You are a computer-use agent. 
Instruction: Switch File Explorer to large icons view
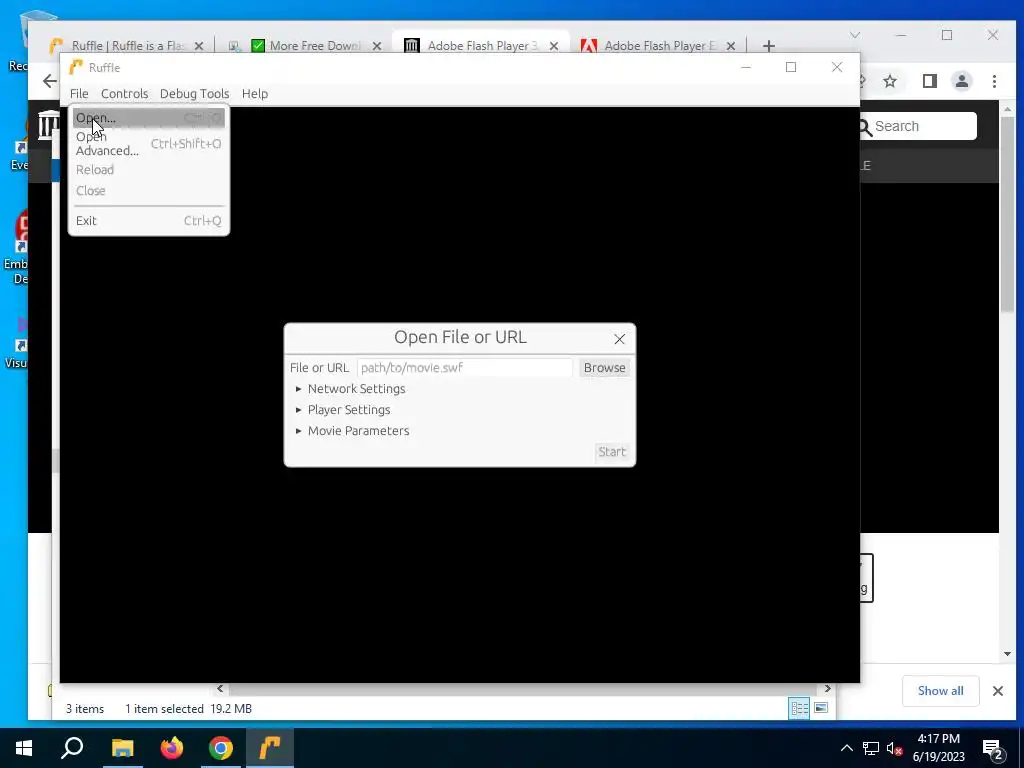(x=821, y=709)
